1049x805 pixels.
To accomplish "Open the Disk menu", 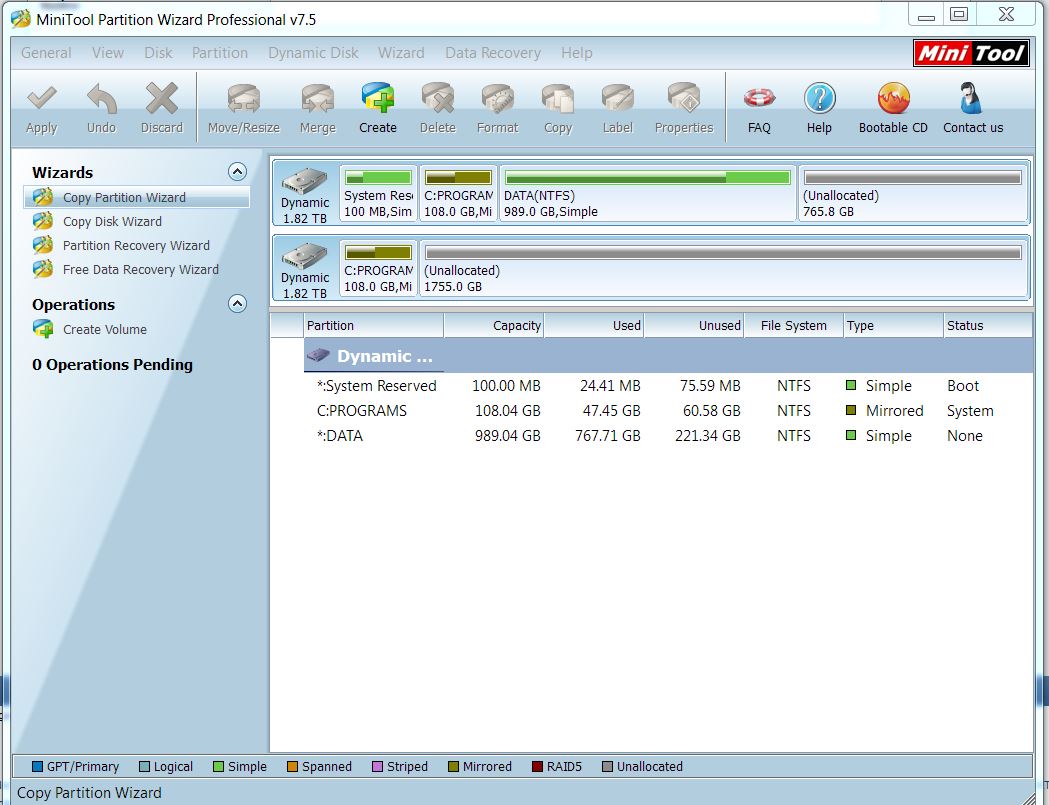I will (x=159, y=53).
